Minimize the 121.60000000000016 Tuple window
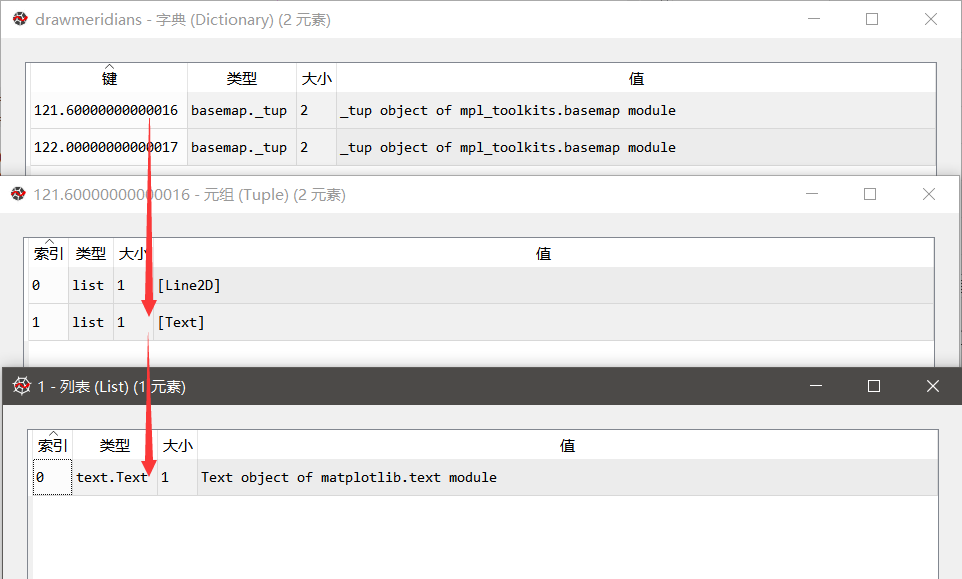The image size is (962, 579). pos(812,194)
